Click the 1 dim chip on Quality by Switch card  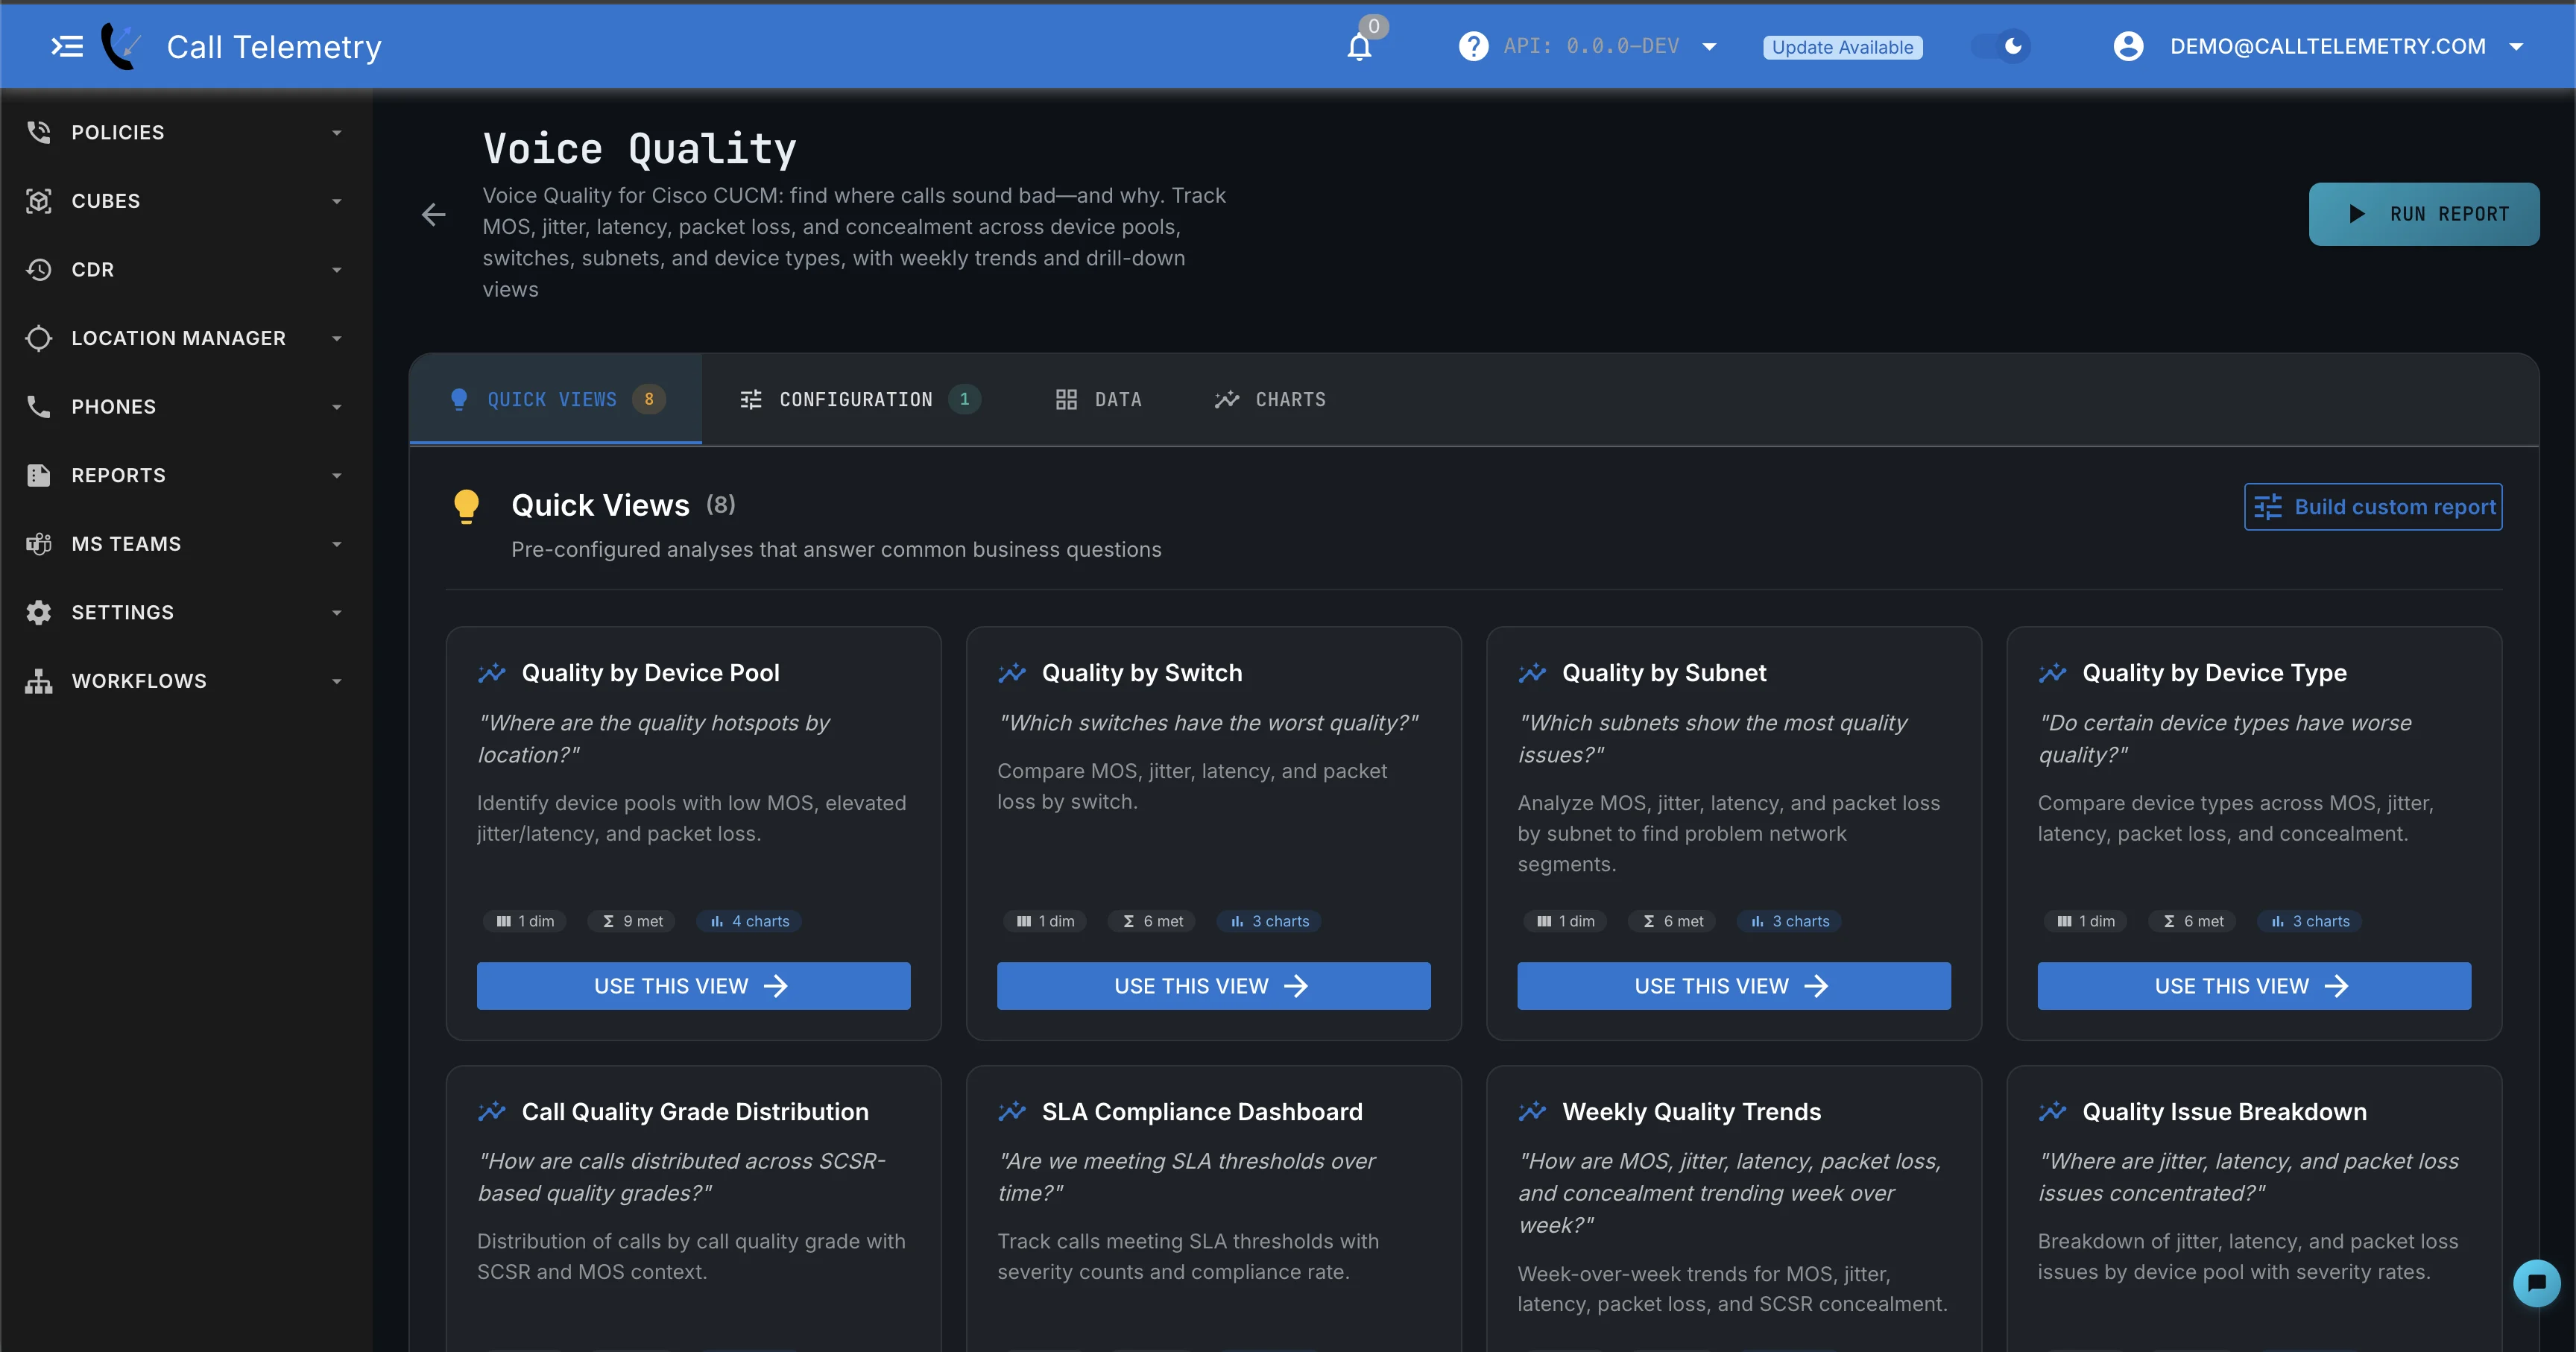(x=1046, y=921)
